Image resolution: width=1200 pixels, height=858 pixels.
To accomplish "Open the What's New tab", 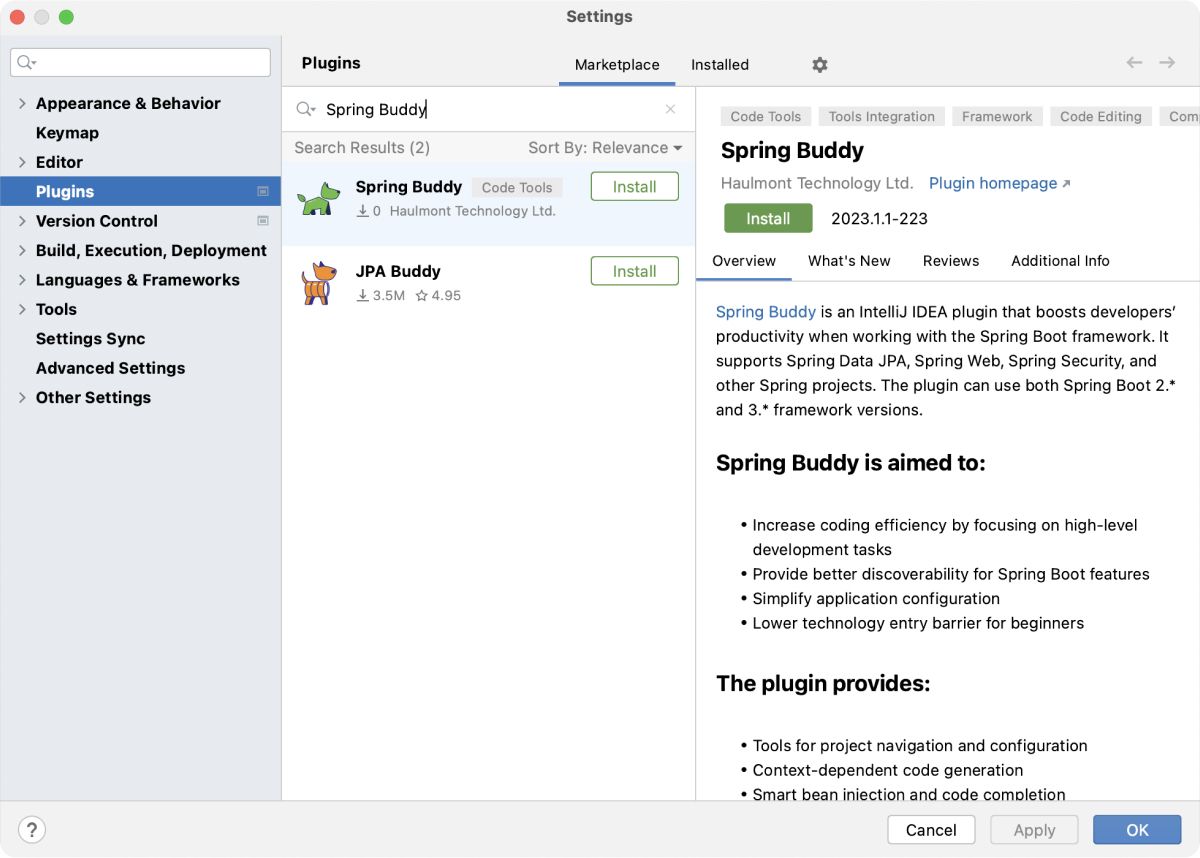I will pyautogui.click(x=849, y=261).
